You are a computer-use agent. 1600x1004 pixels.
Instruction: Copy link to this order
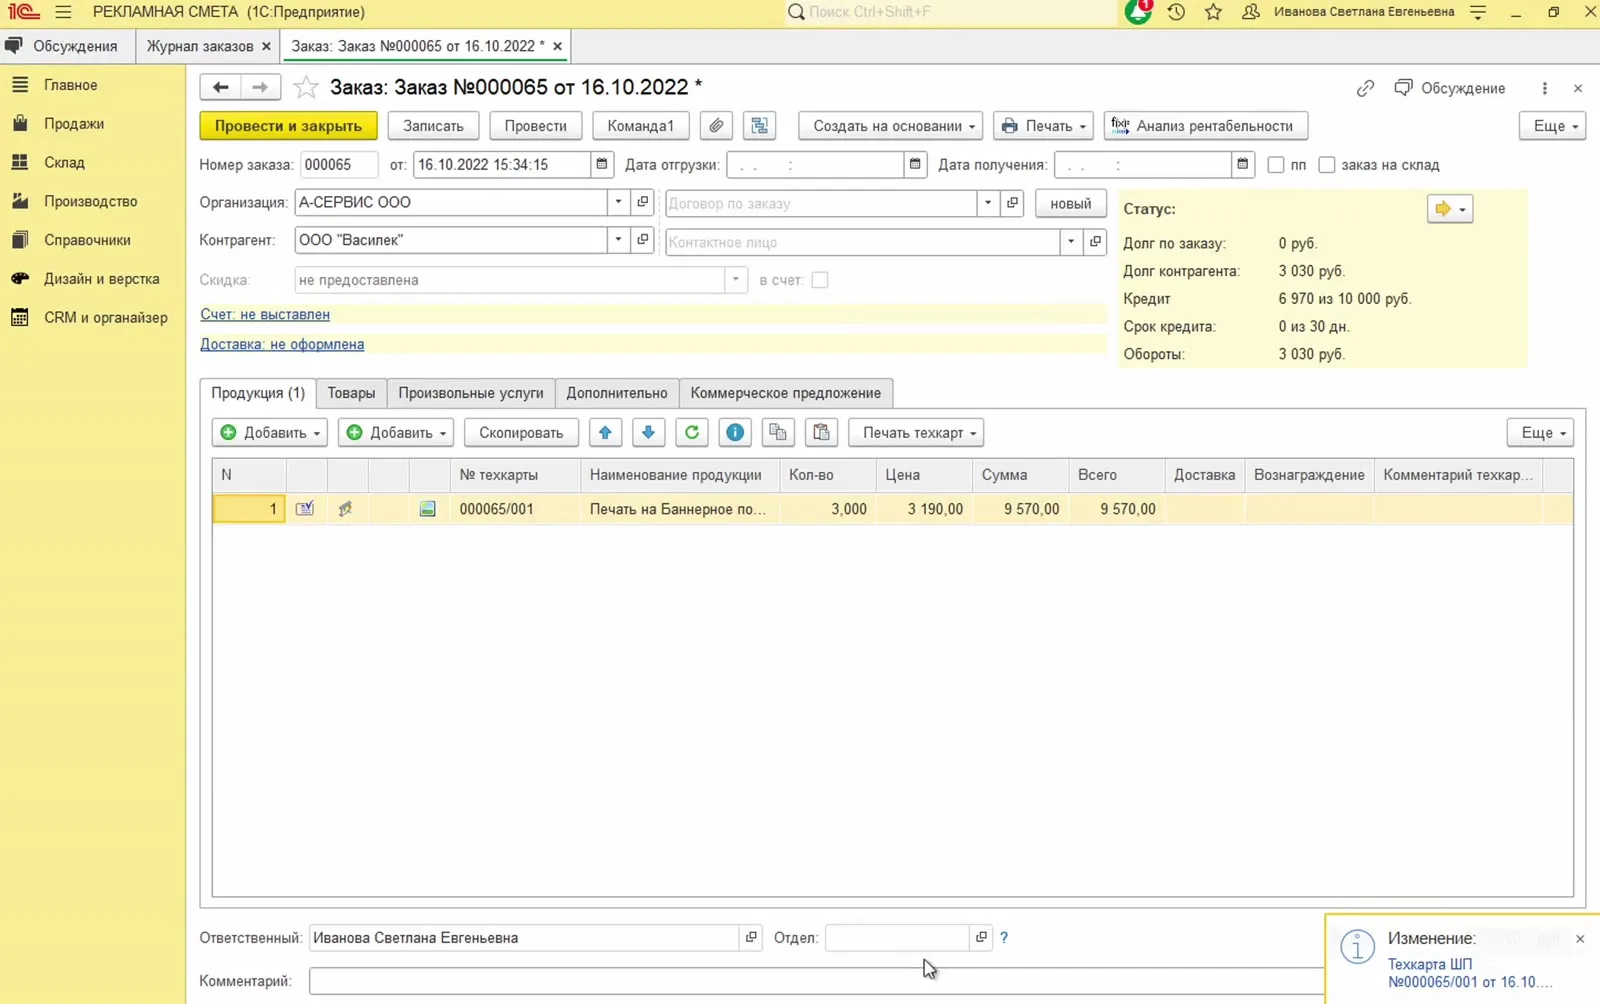click(1365, 88)
